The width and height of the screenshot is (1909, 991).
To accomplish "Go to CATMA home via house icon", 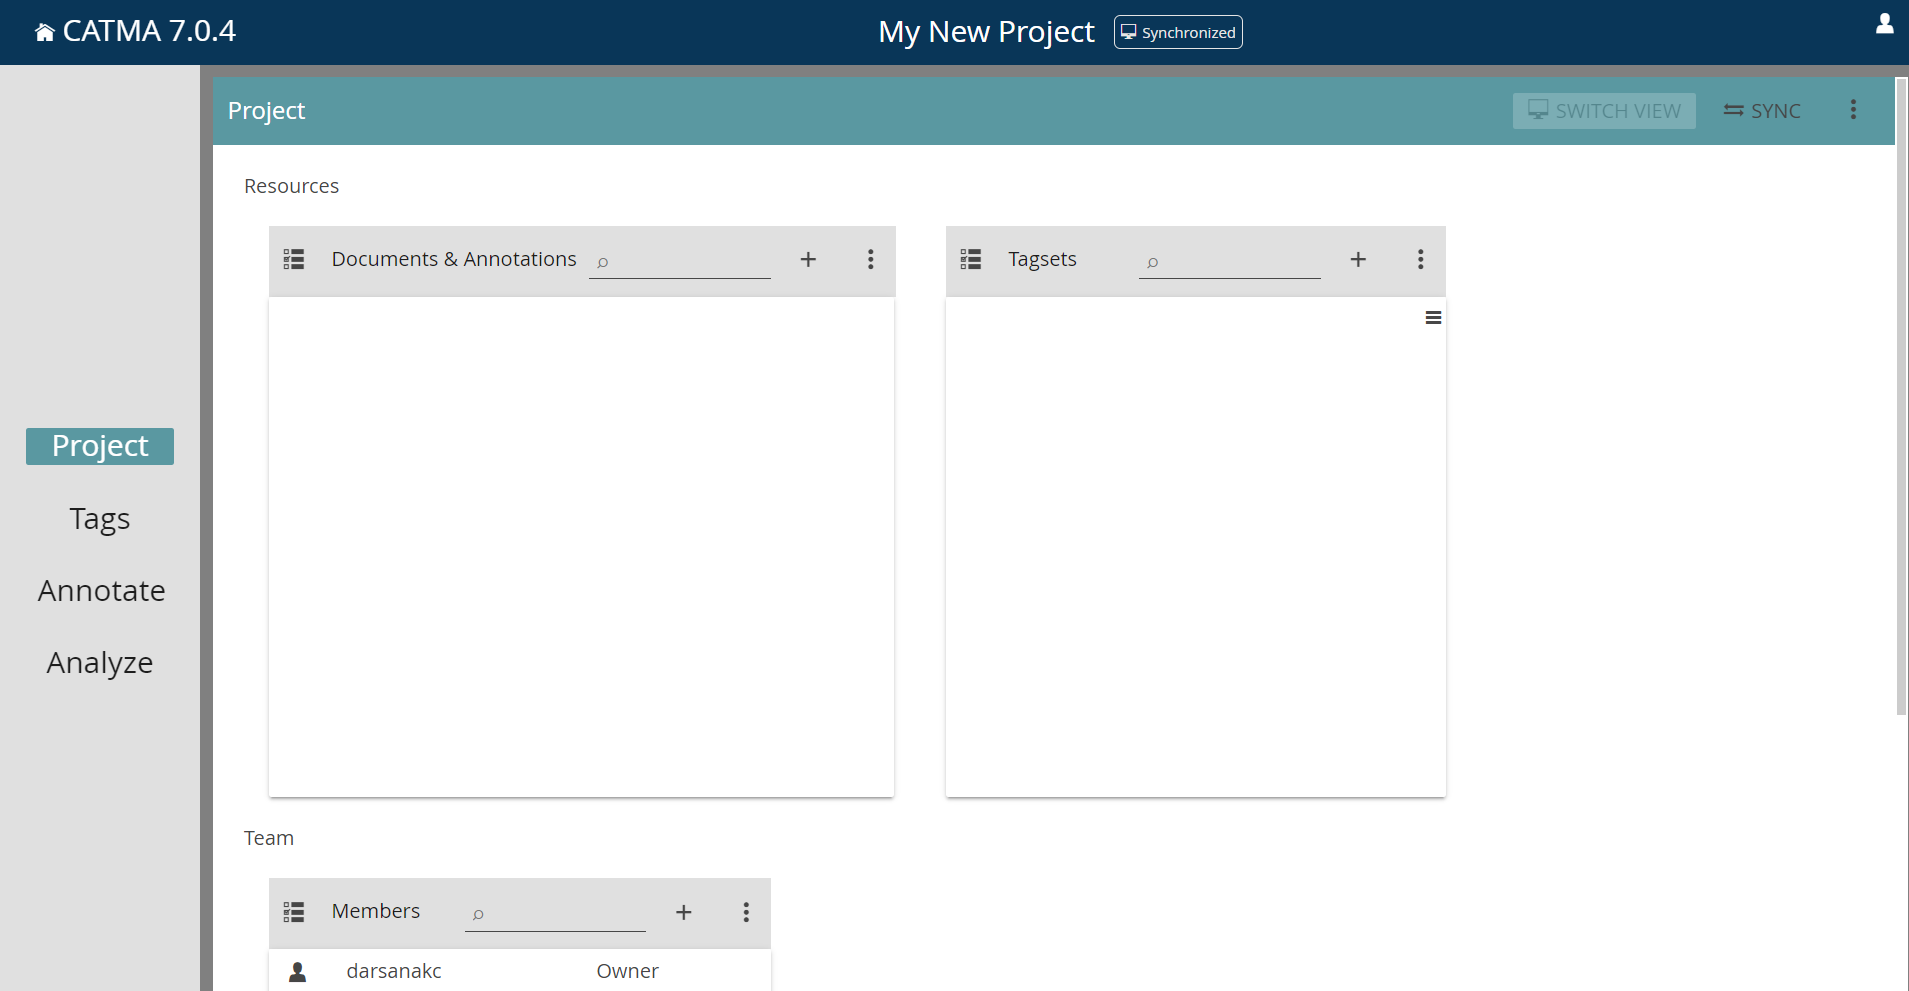I will pyautogui.click(x=44, y=33).
